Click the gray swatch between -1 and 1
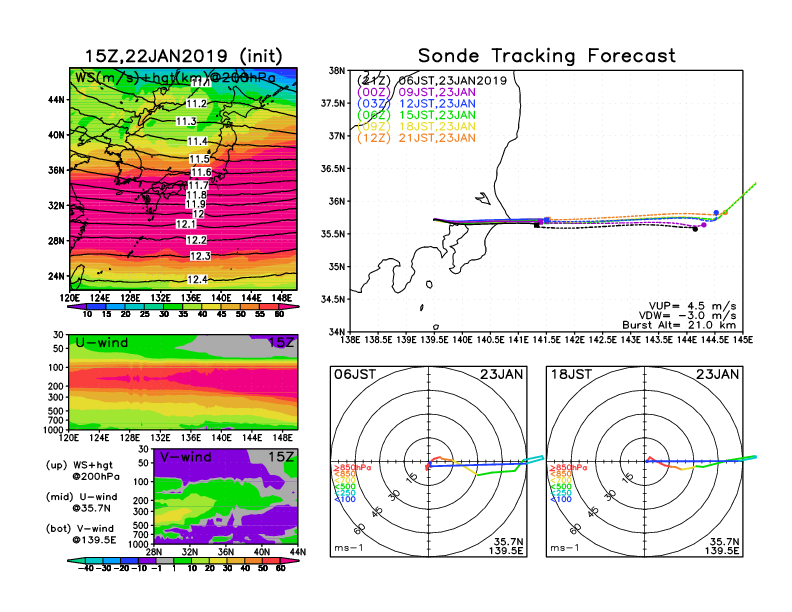 coord(164,560)
